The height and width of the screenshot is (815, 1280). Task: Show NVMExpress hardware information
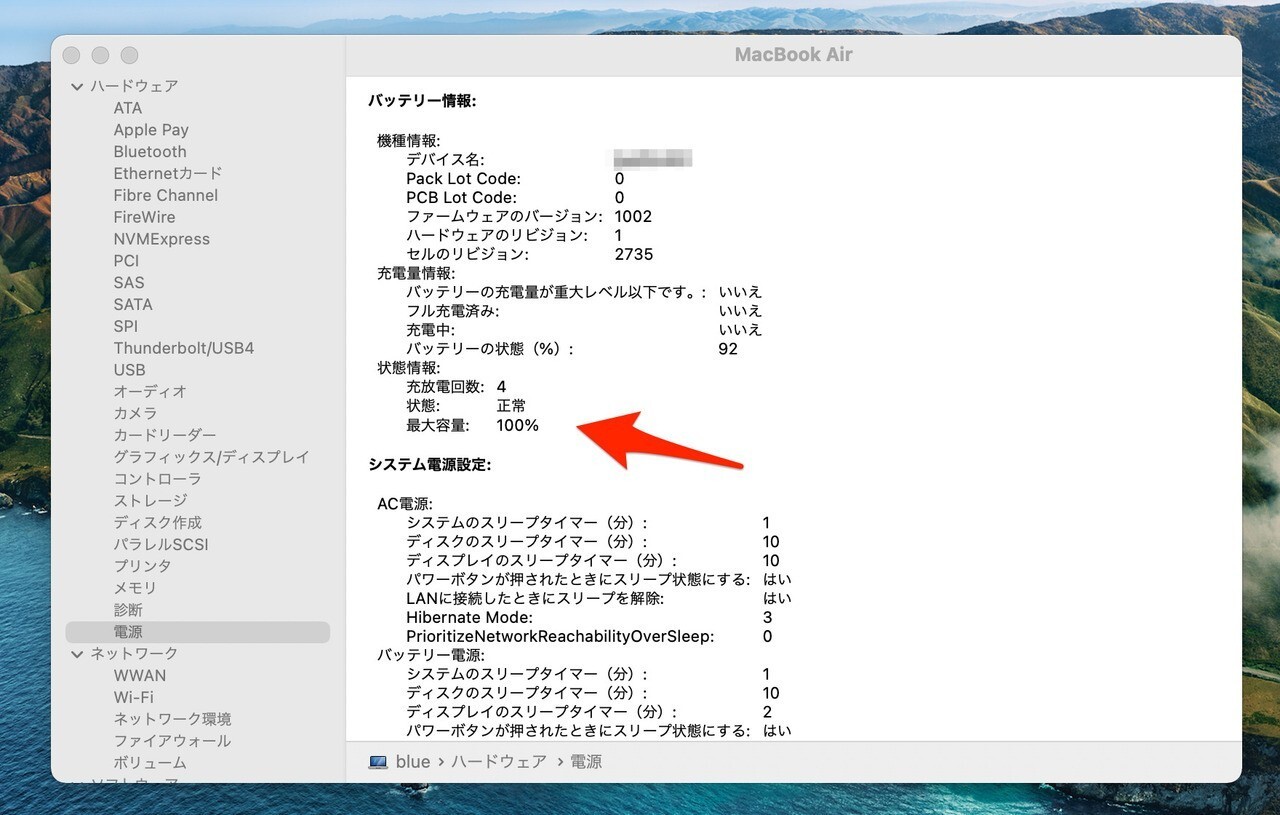(x=162, y=240)
